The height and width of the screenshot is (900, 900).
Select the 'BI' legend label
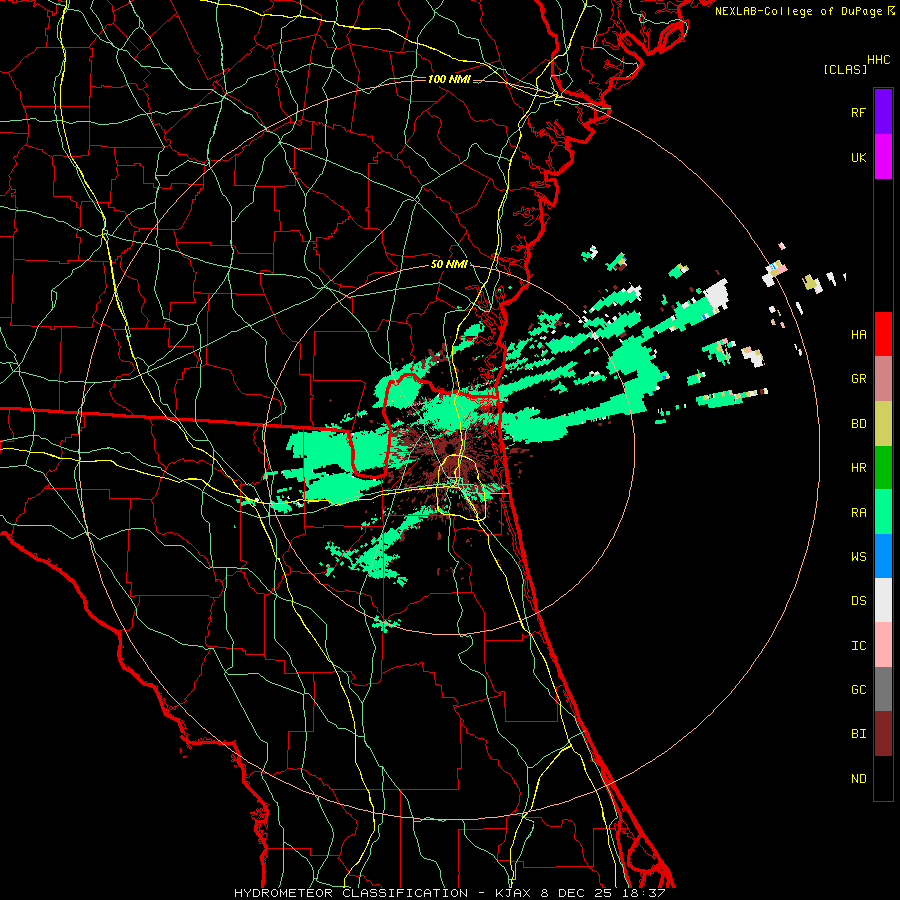pyautogui.click(x=858, y=734)
